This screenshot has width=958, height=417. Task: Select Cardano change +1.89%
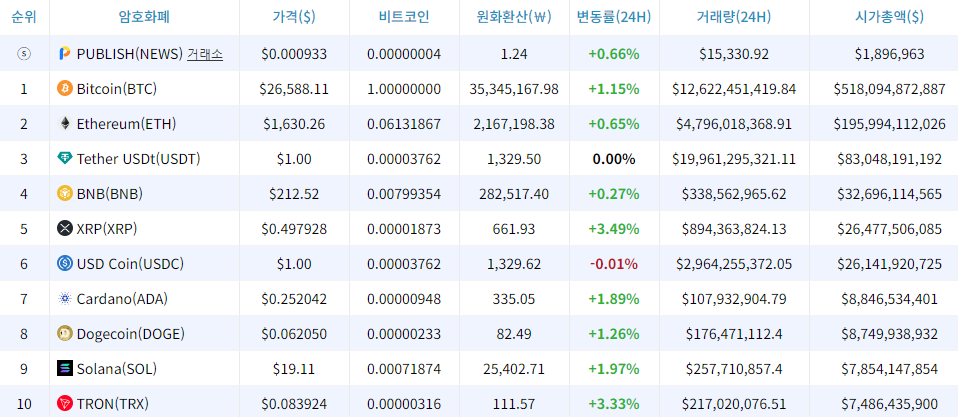tap(614, 299)
